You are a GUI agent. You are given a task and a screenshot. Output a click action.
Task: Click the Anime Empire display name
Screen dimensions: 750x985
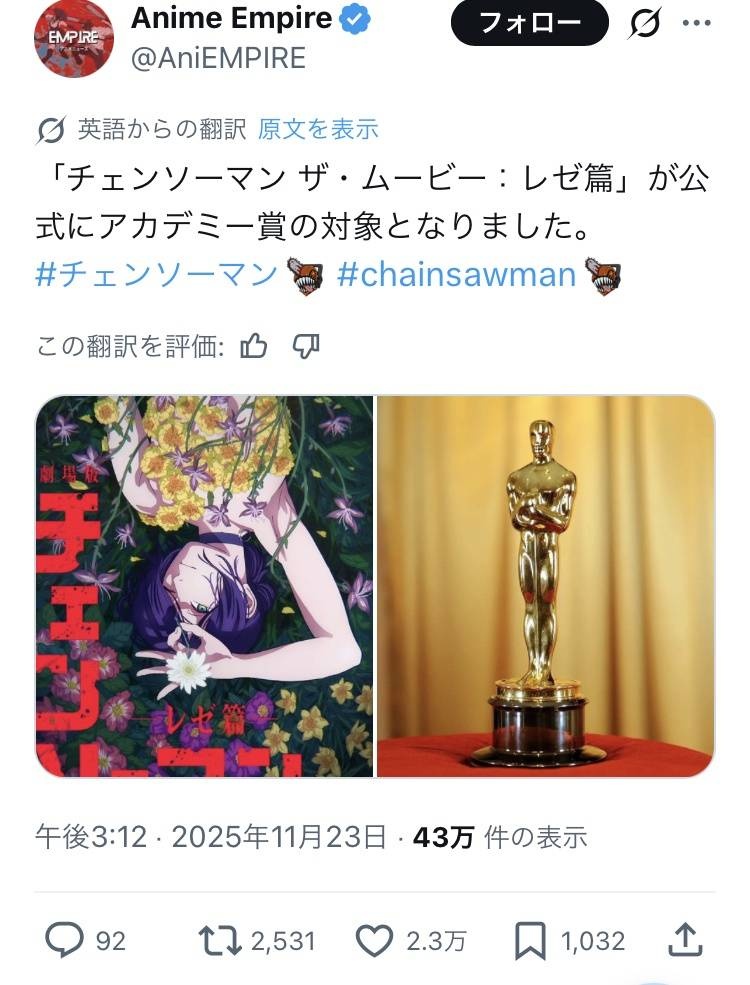pyautogui.click(x=231, y=18)
